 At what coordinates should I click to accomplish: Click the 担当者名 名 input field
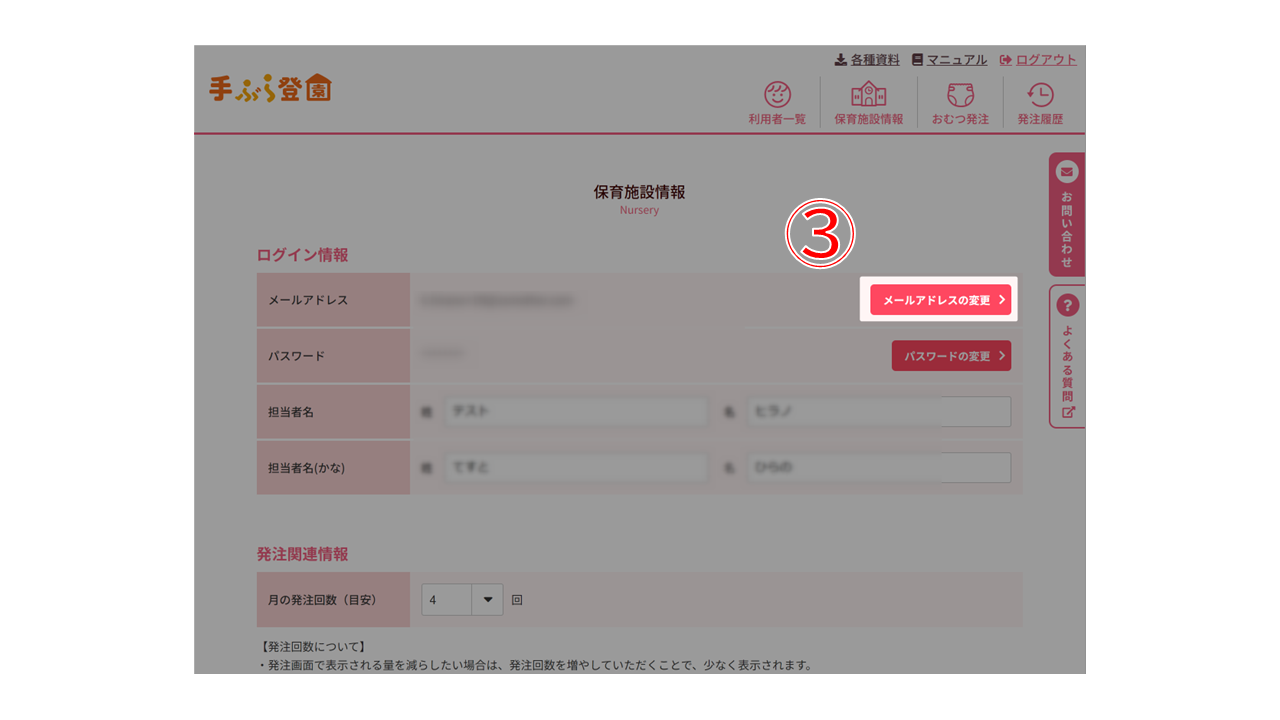click(878, 411)
